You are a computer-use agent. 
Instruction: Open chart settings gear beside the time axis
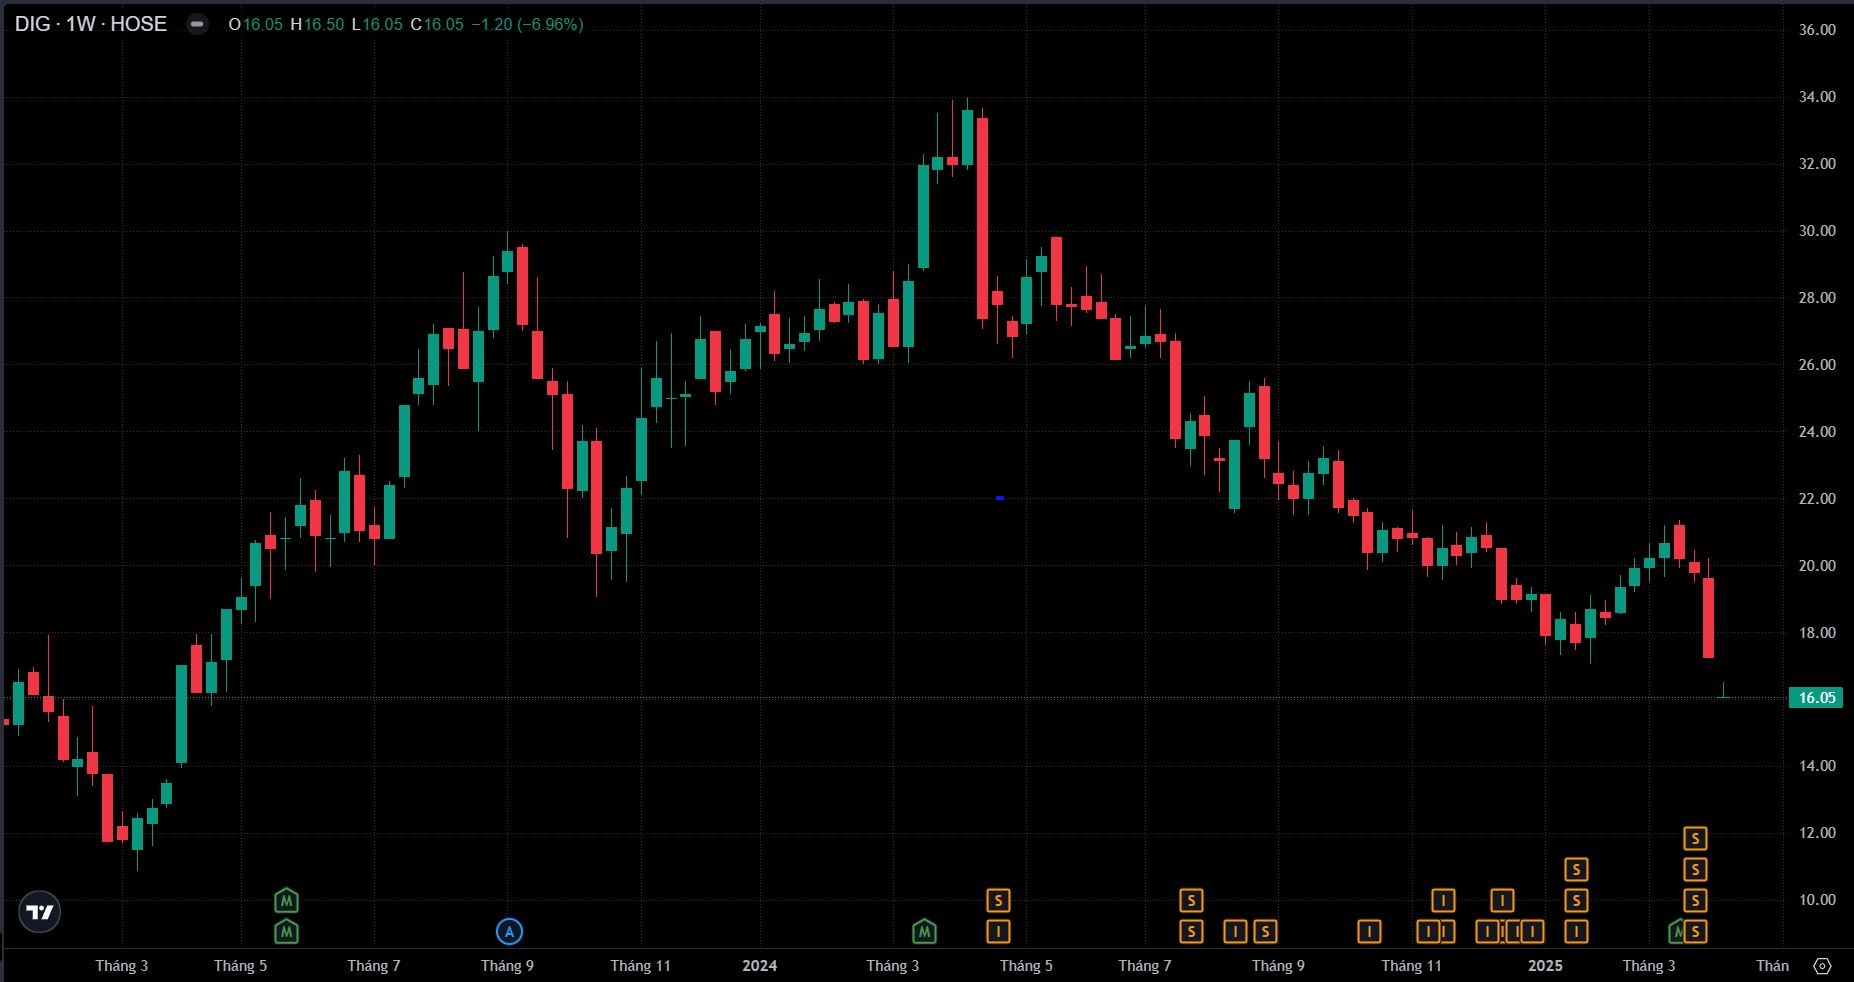(x=1822, y=965)
